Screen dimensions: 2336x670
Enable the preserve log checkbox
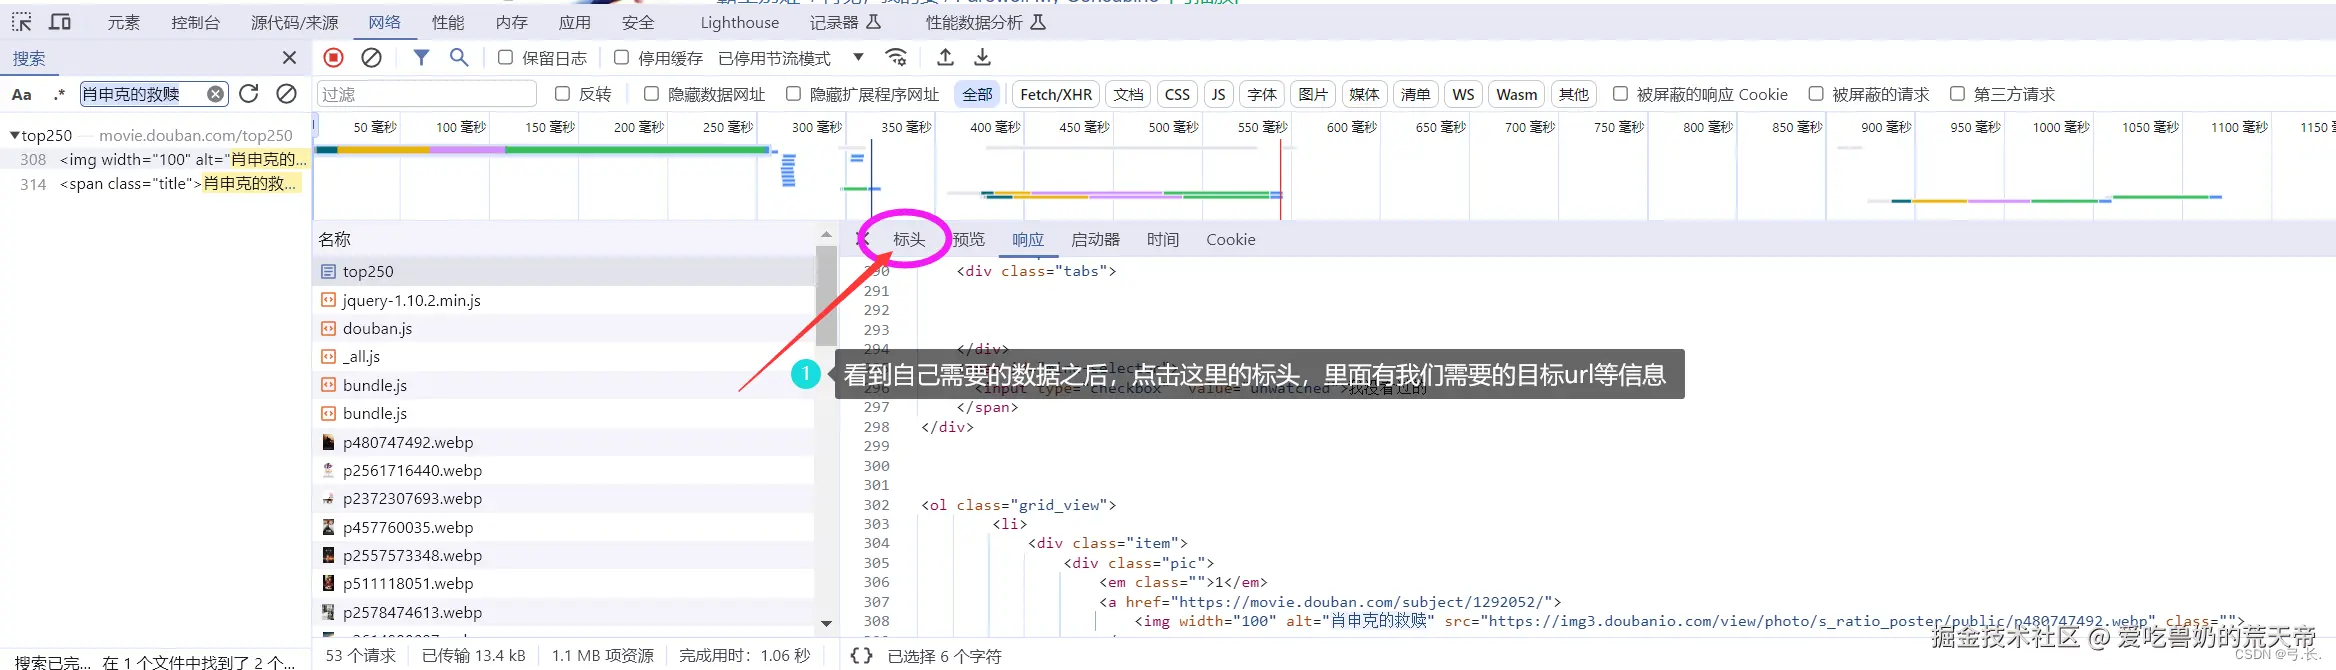tap(506, 58)
